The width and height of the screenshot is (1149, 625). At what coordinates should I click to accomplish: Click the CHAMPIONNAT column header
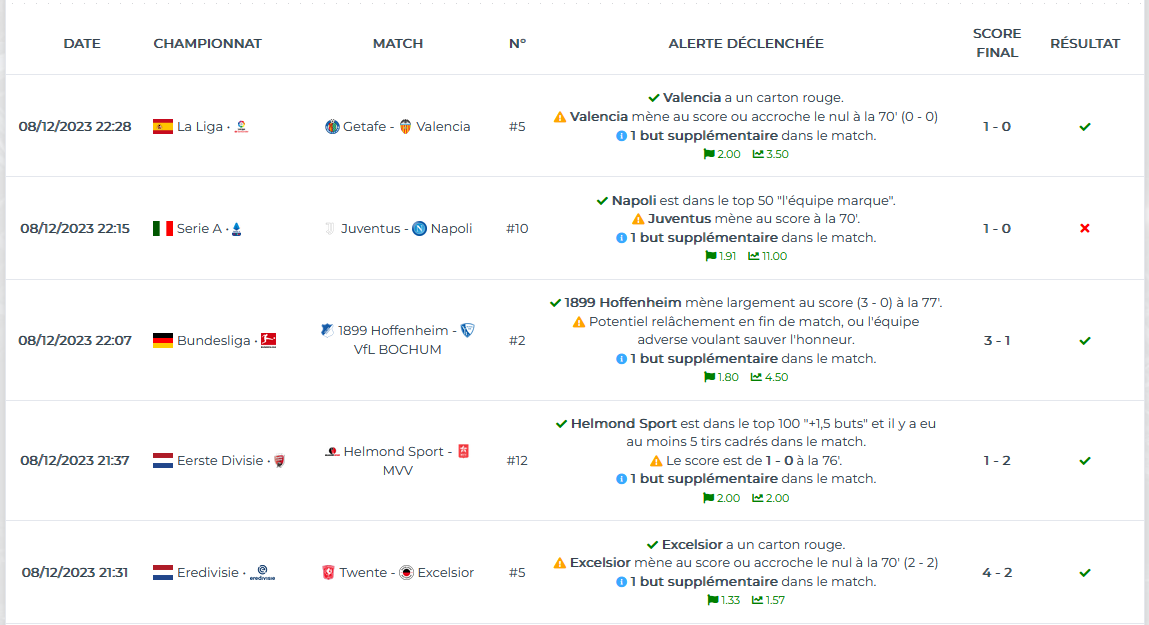(207, 43)
